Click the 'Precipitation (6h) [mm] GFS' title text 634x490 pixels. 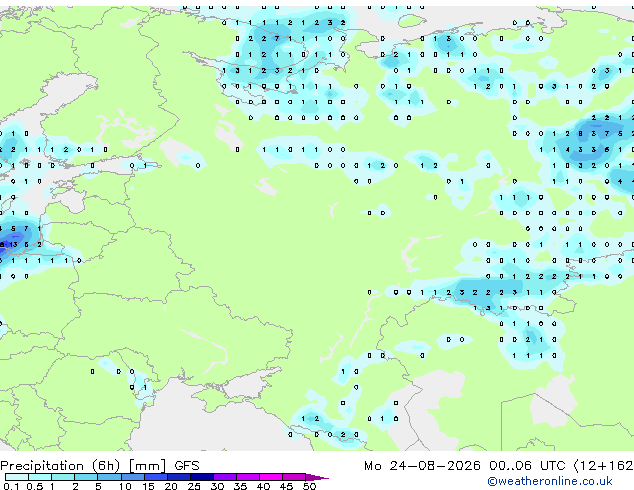tap(100, 466)
